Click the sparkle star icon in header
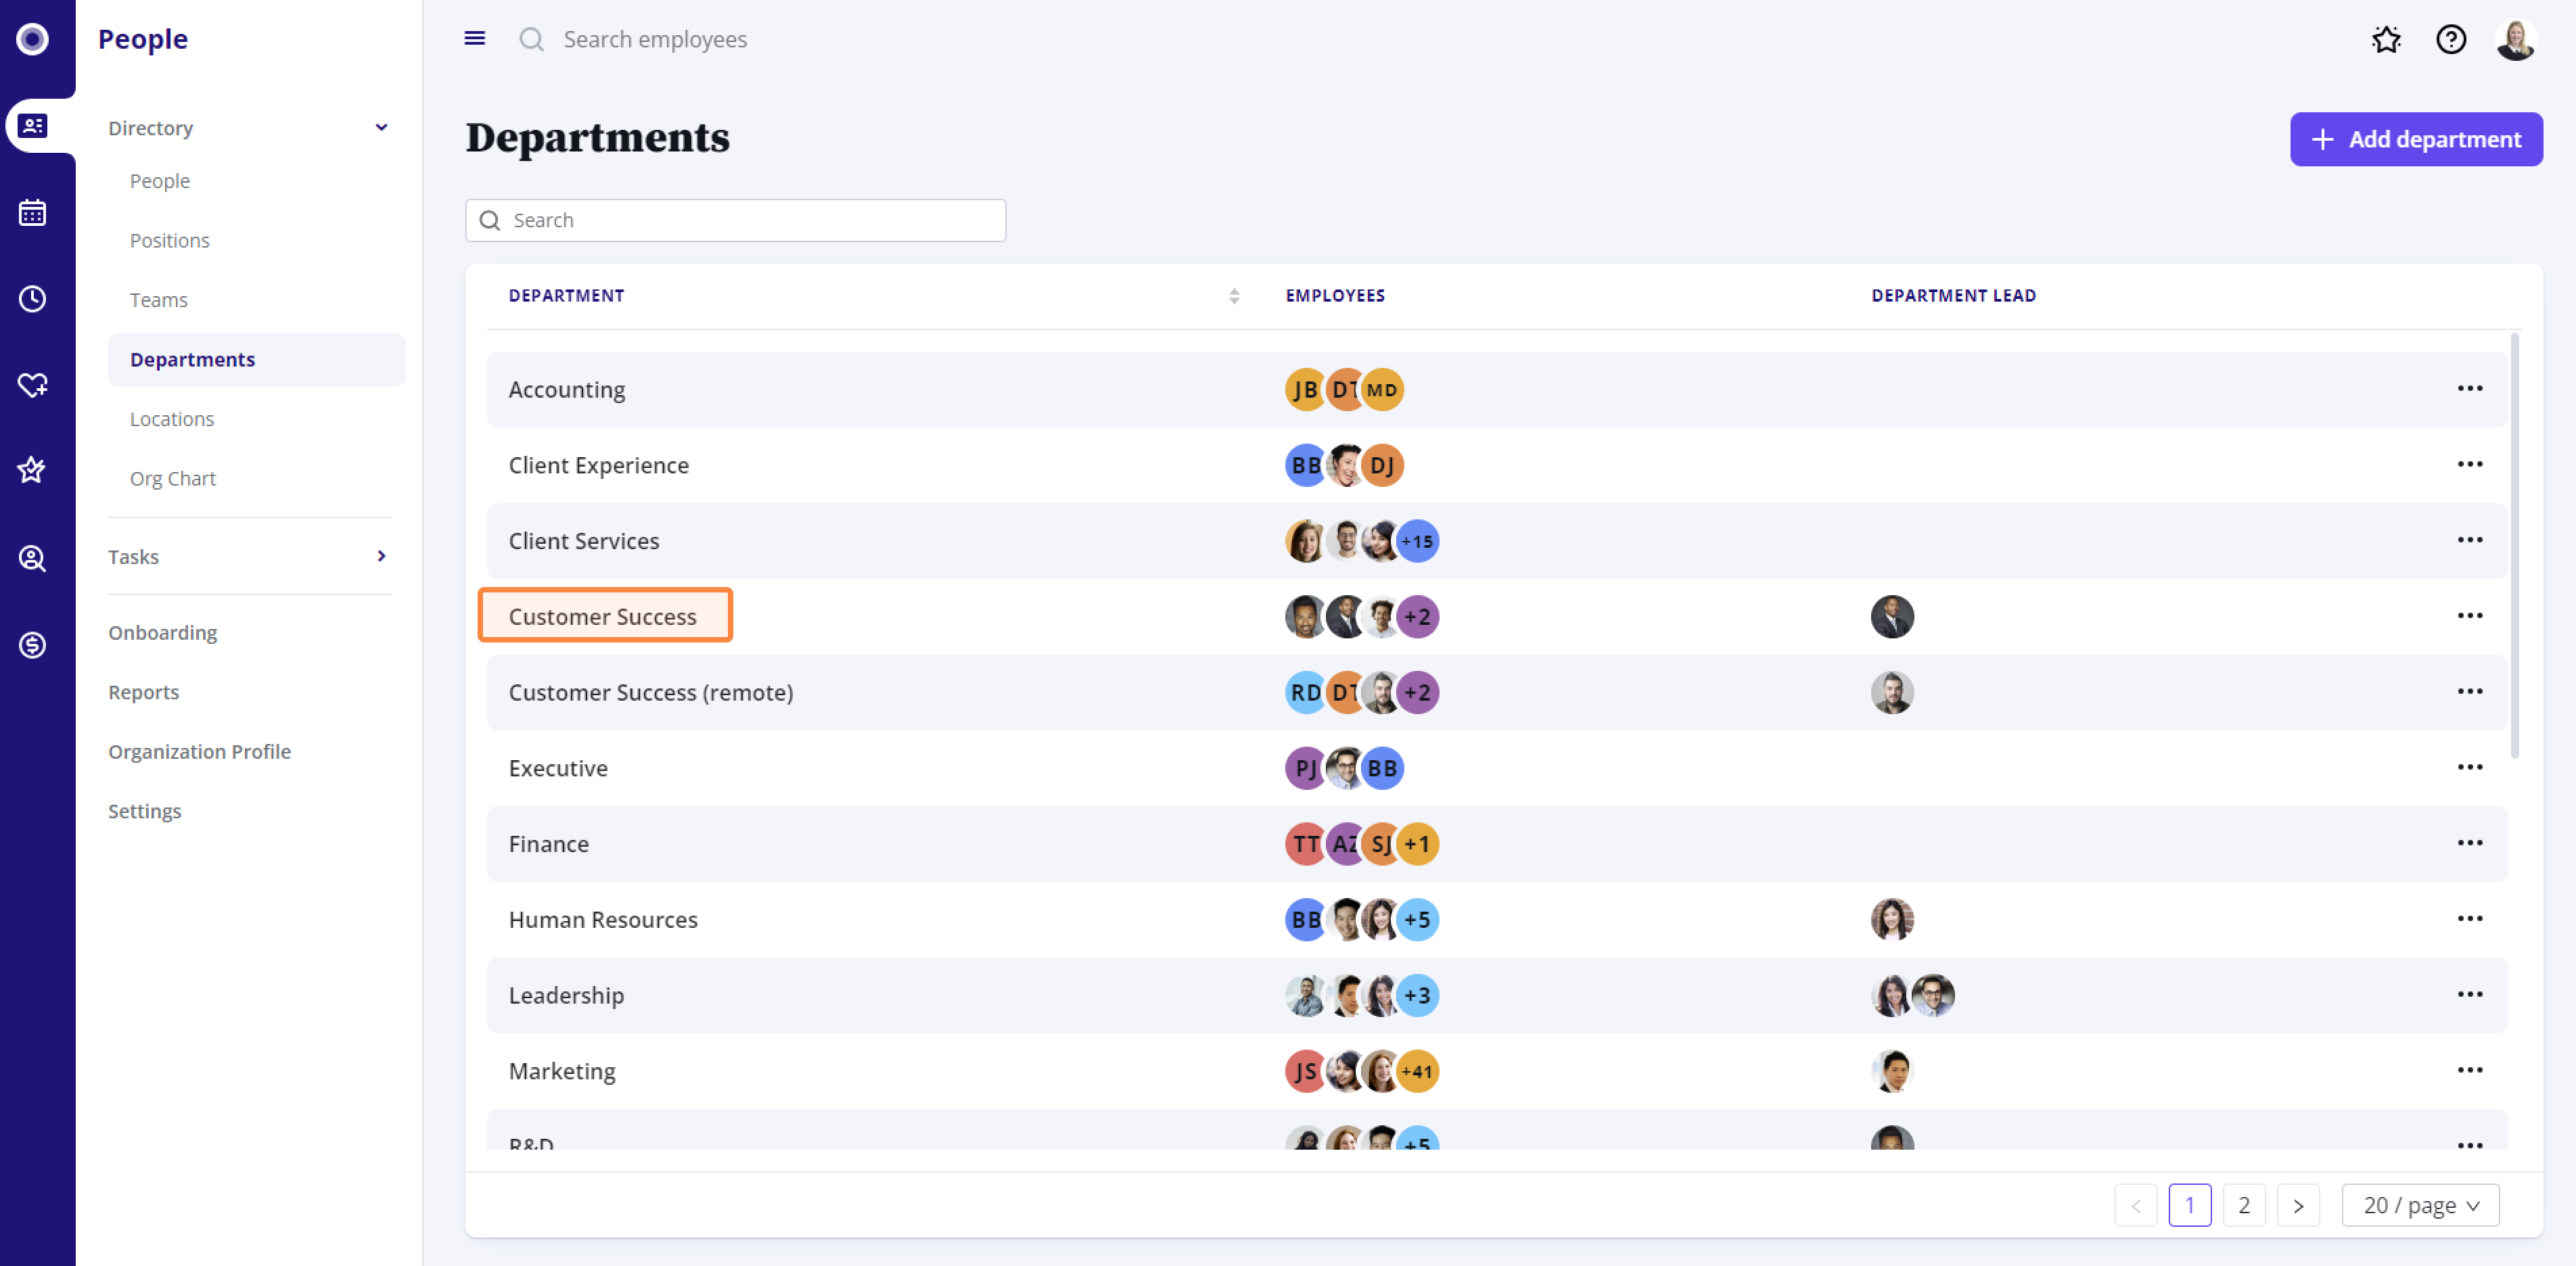The width and height of the screenshot is (2576, 1266). (x=2386, y=39)
